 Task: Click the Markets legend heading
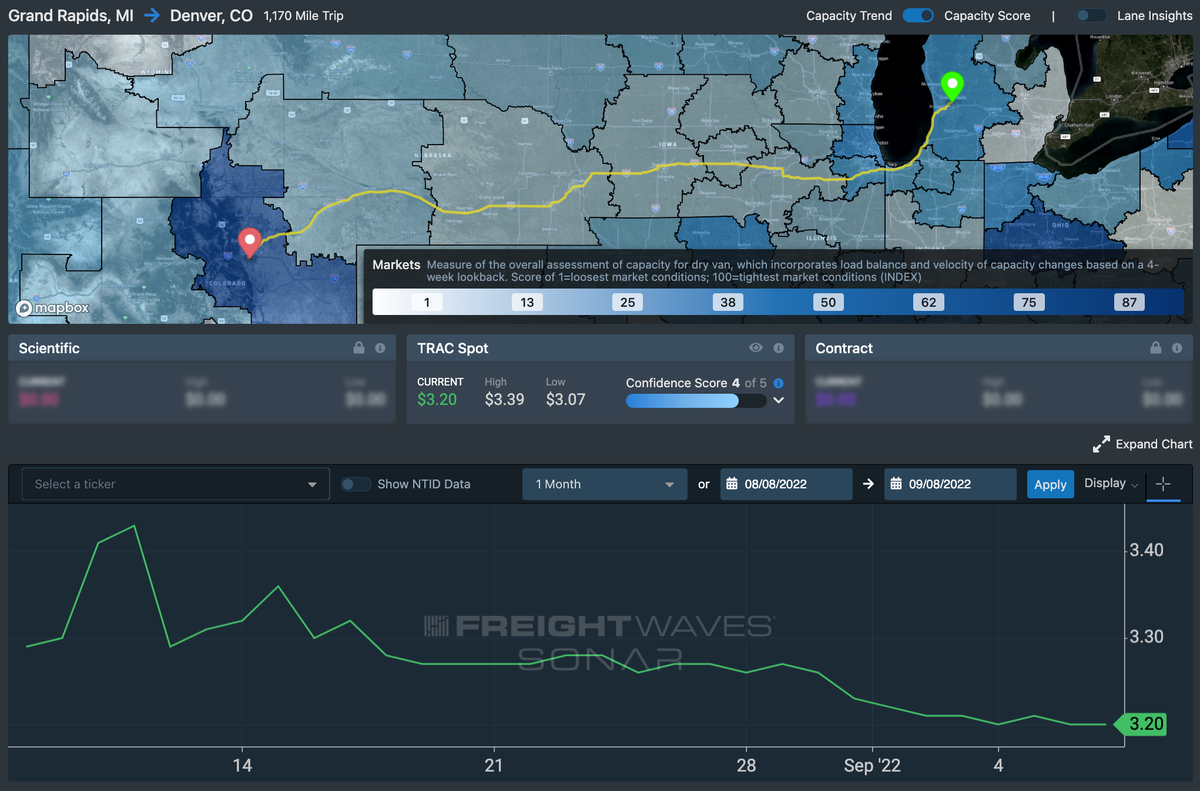click(x=396, y=265)
